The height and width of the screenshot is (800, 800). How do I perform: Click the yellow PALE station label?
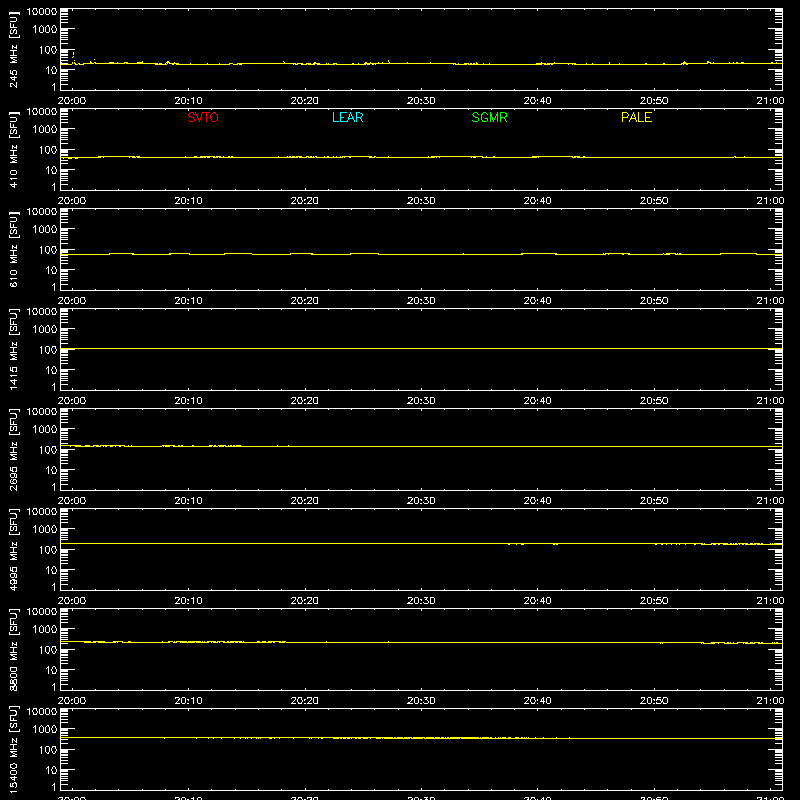[x=636, y=117]
